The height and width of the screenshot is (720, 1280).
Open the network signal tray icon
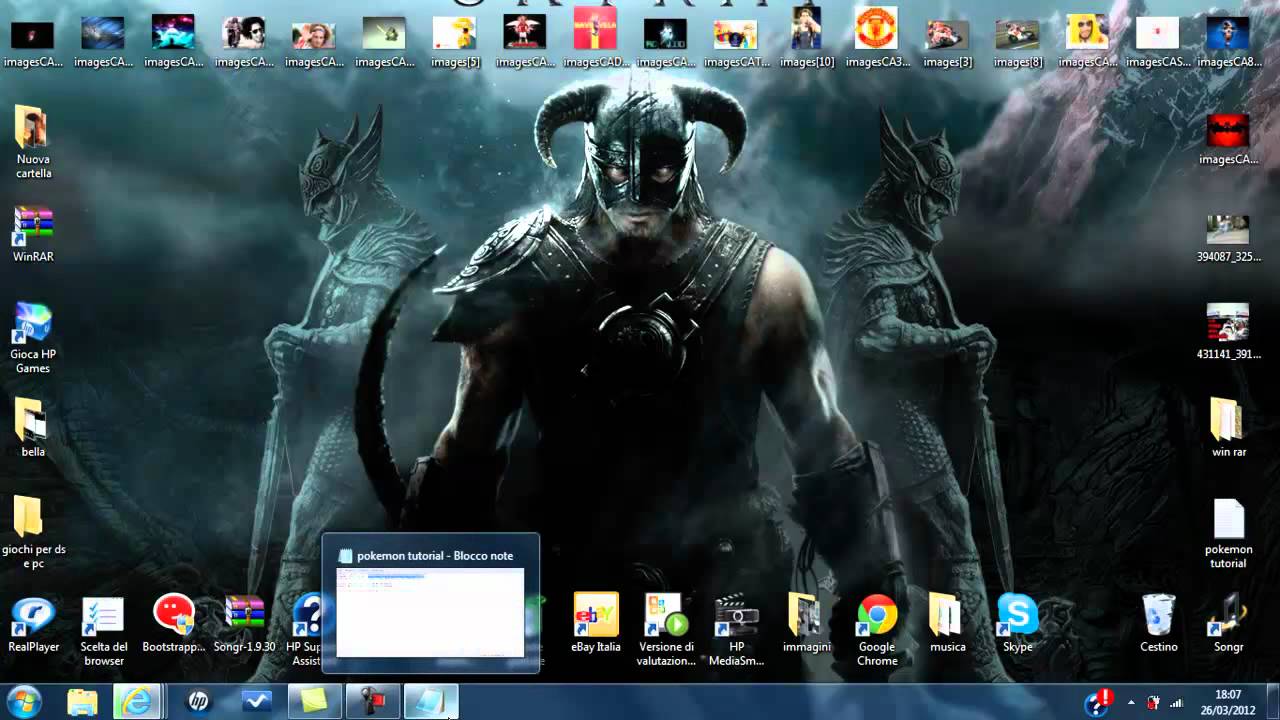click(x=1176, y=703)
